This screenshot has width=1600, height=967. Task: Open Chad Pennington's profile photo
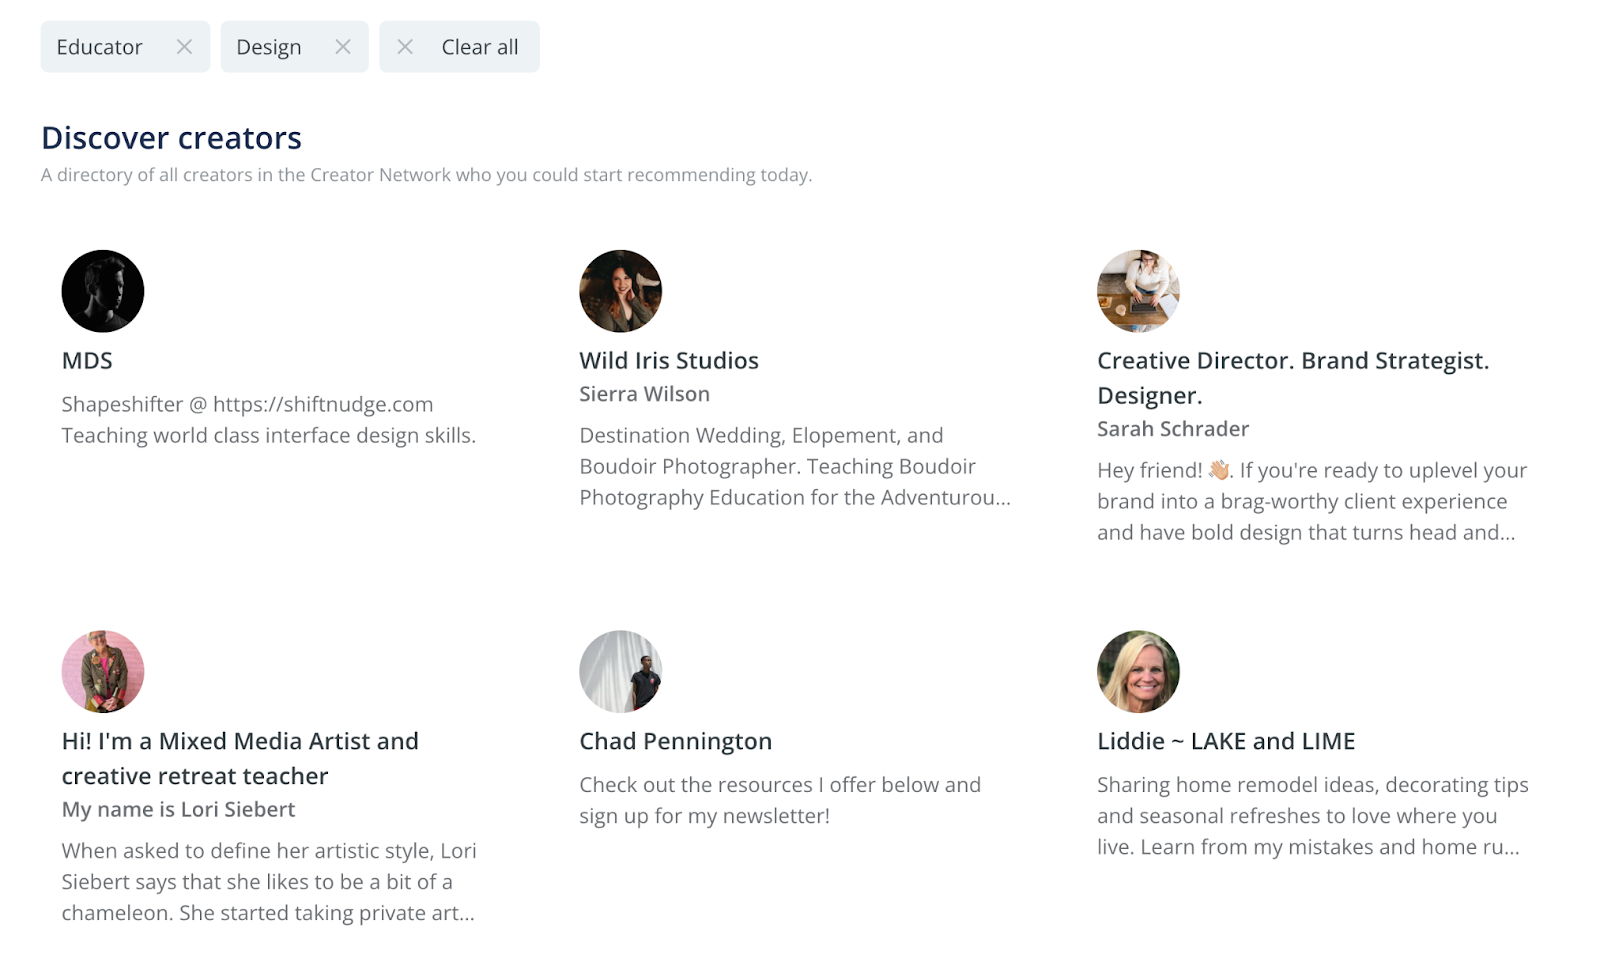620,671
